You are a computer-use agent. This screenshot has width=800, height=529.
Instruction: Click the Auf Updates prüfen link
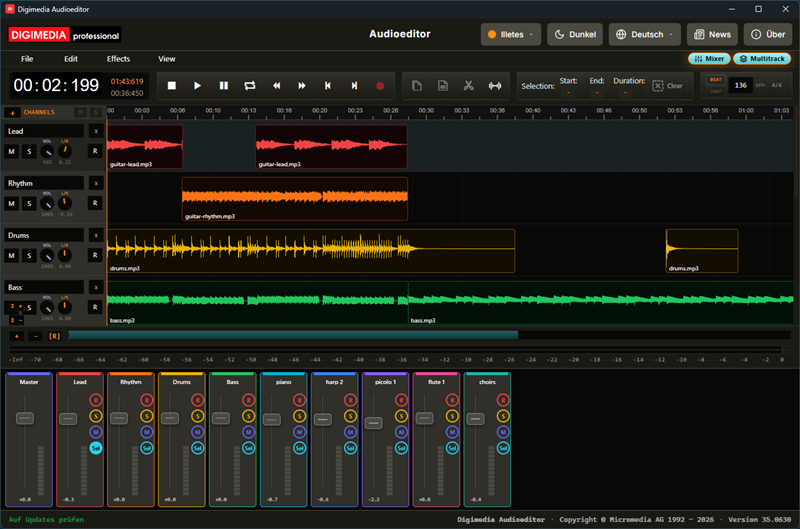pos(46,519)
